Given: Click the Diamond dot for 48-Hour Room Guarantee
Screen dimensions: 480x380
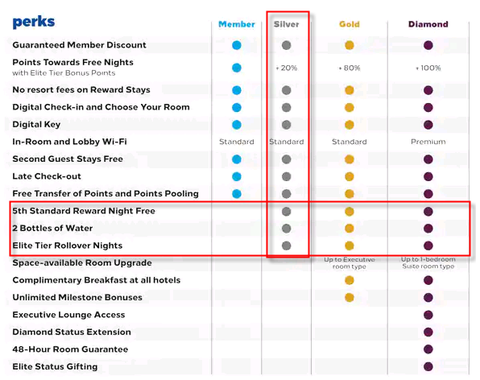Looking at the screenshot, I should point(428,349).
